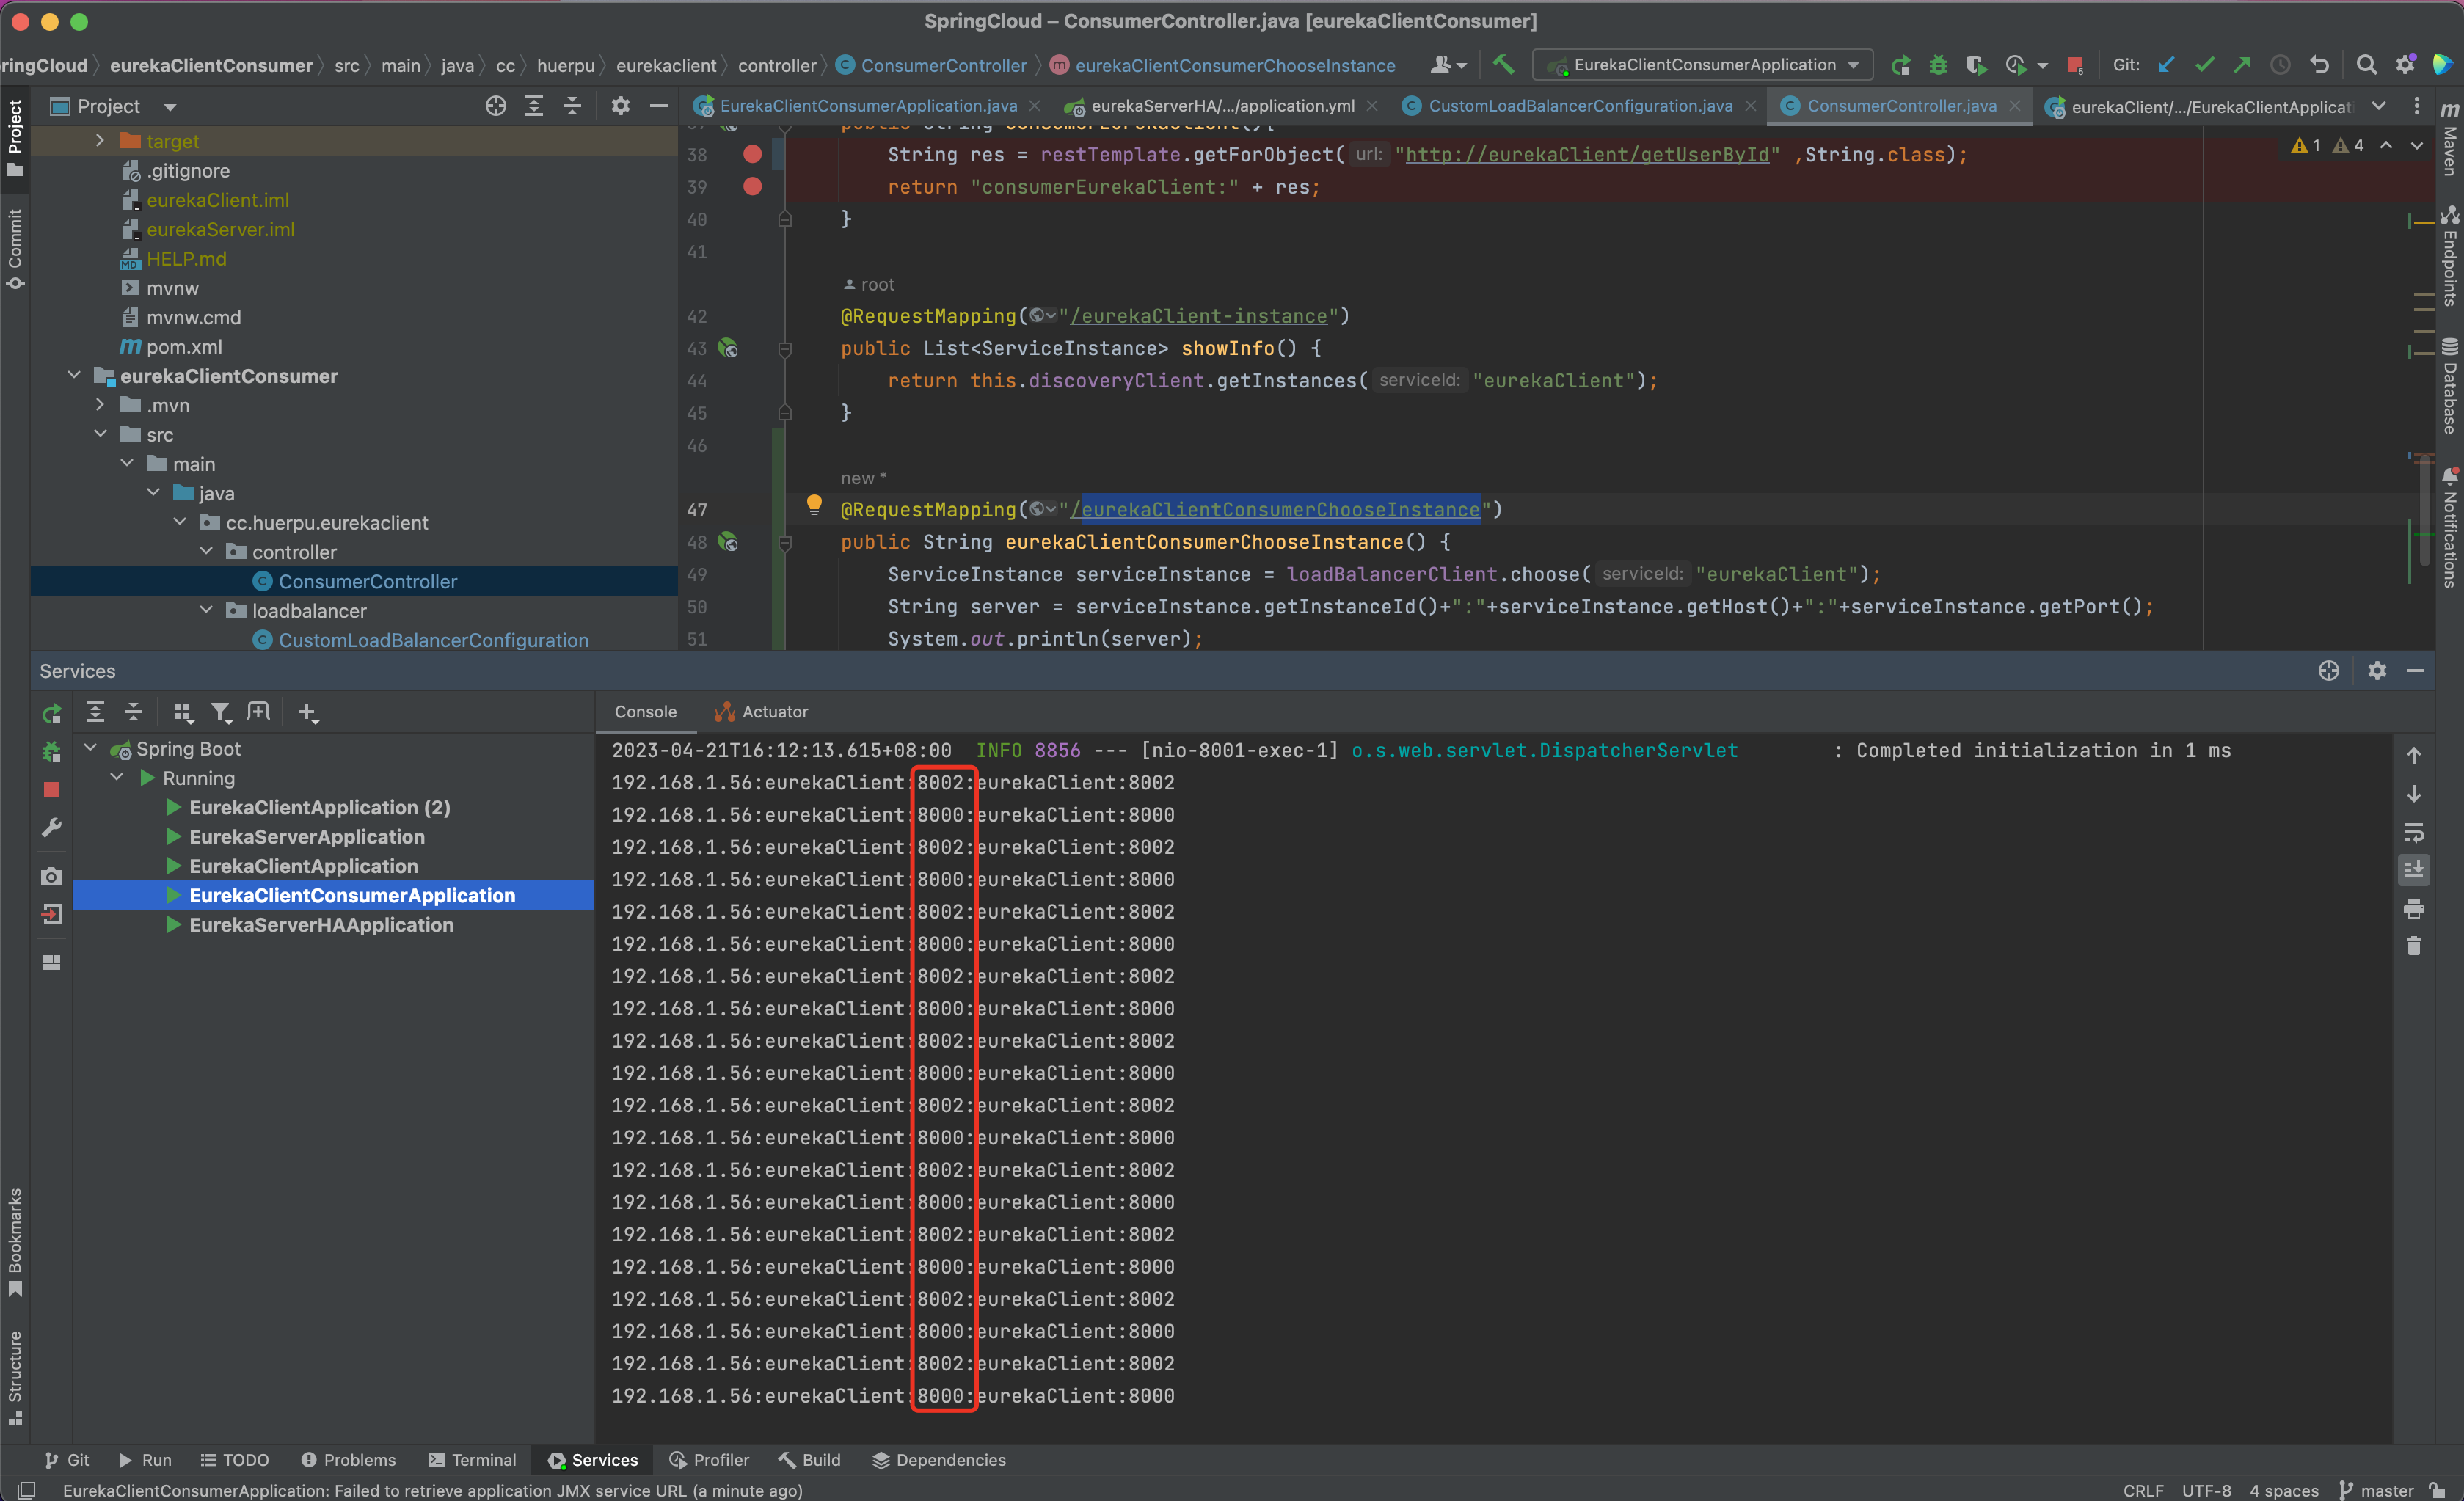This screenshot has width=2464, height=1501.
Task: Run with coverage icon in top toolbar
Action: coord(1976,65)
